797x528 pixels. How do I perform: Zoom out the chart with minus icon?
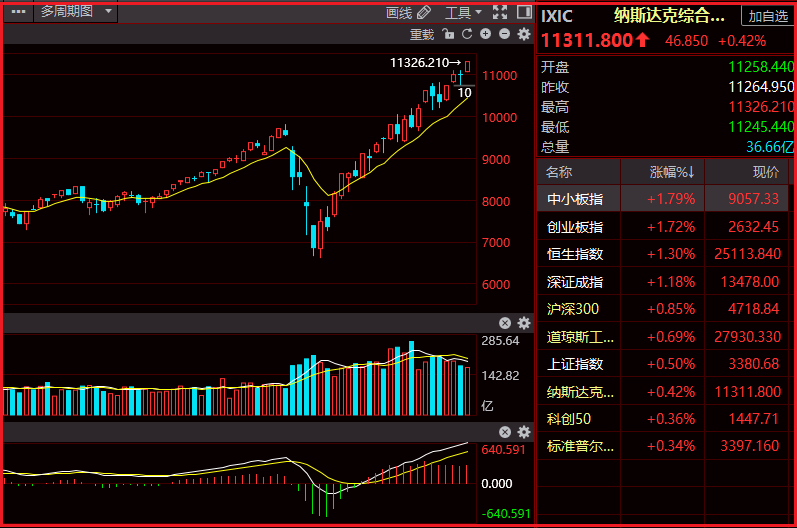pyautogui.click(x=504, y=34)
